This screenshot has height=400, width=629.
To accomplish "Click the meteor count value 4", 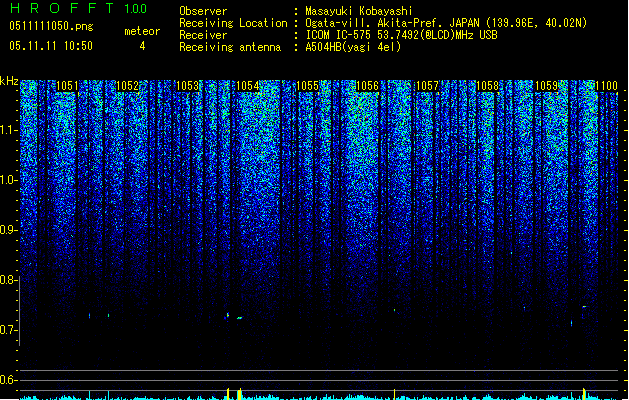I will coord(142,46).
